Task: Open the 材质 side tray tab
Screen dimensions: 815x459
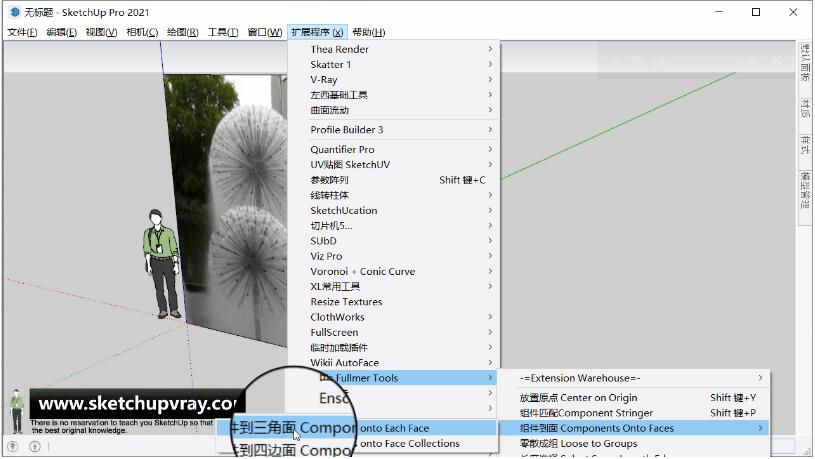Action: tap(805, 108)
